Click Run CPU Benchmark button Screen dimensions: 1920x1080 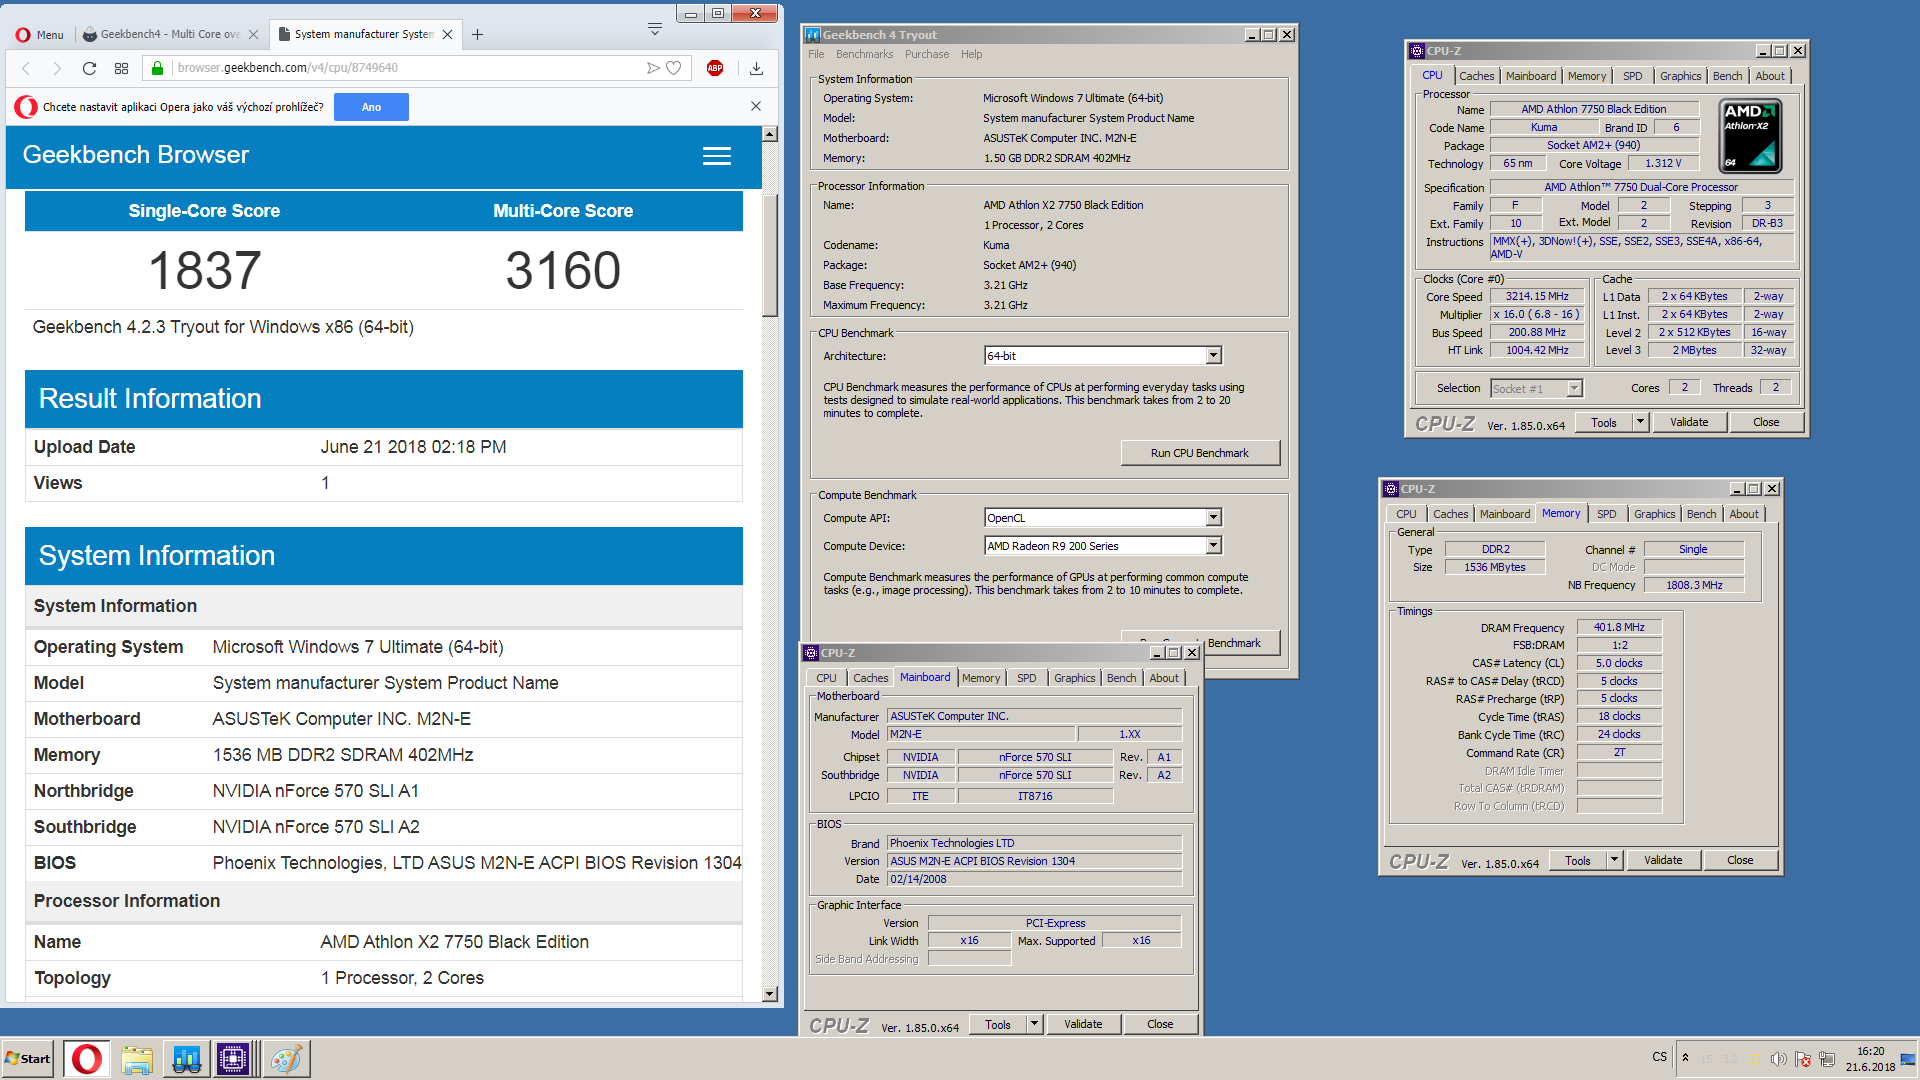[x=1199, y=453]
